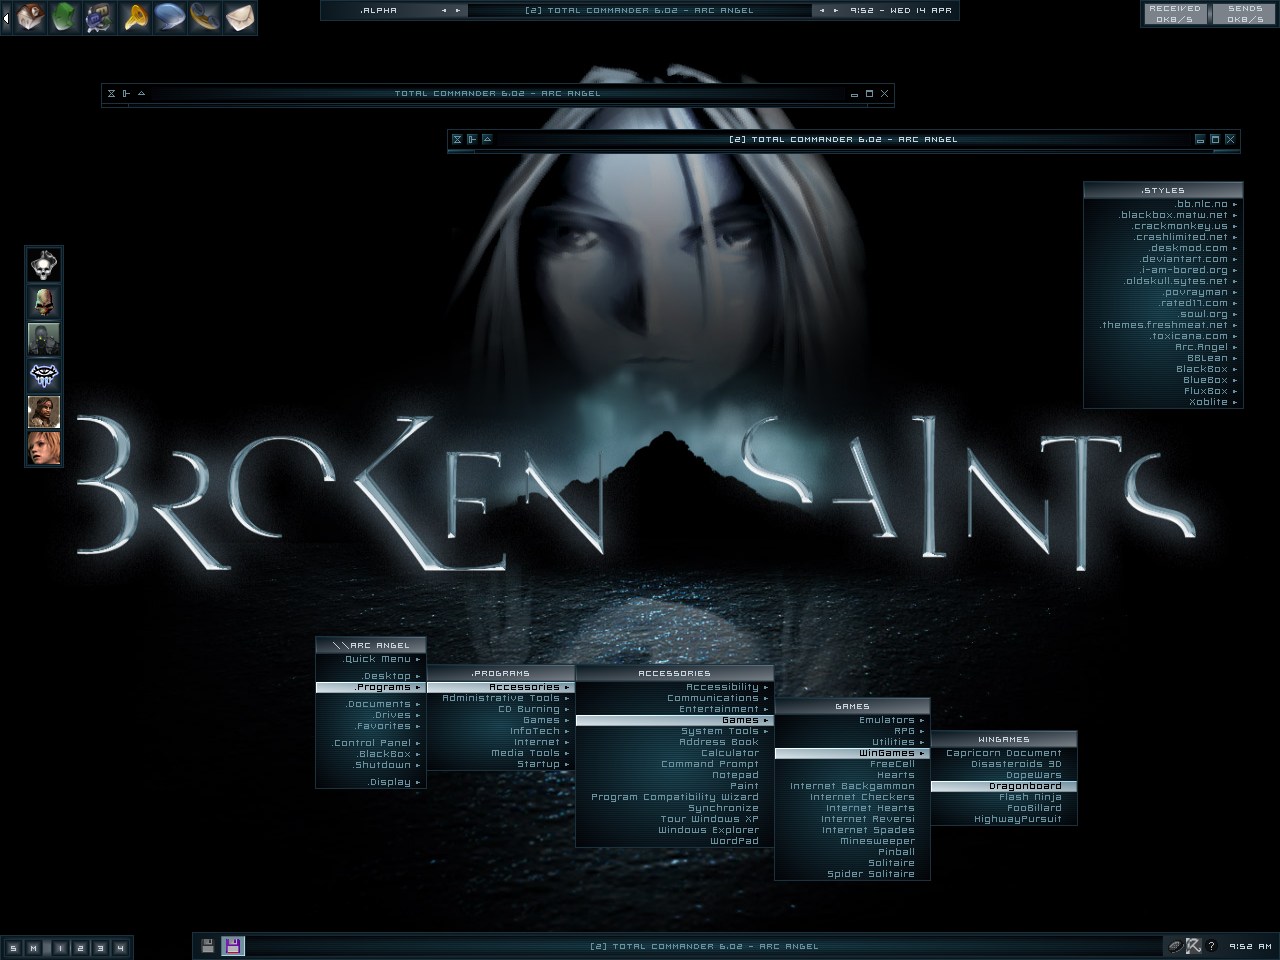Viewport: 1280px width, 960px height.
Task: Open Command Prompt in Accessories menu
Action: (674, 764)
